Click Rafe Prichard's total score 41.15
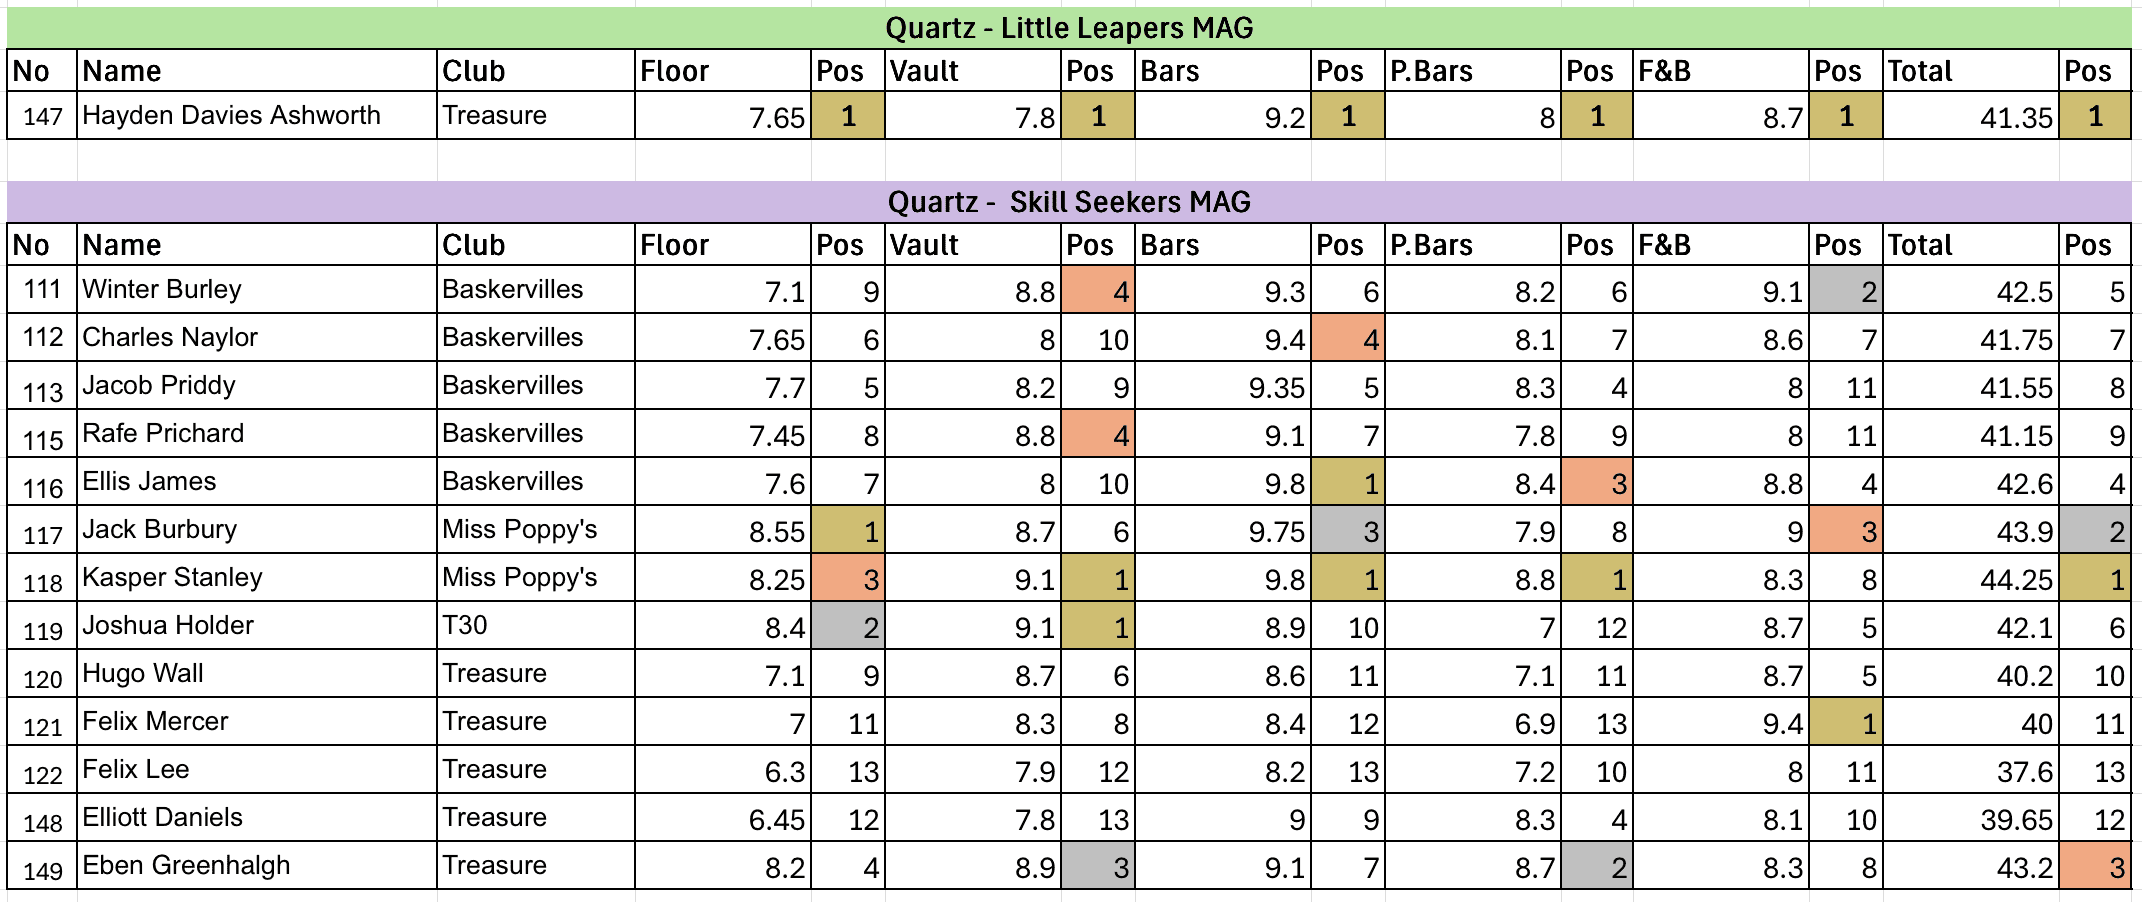2142x902 pixels. click(x=1970, y=435)
